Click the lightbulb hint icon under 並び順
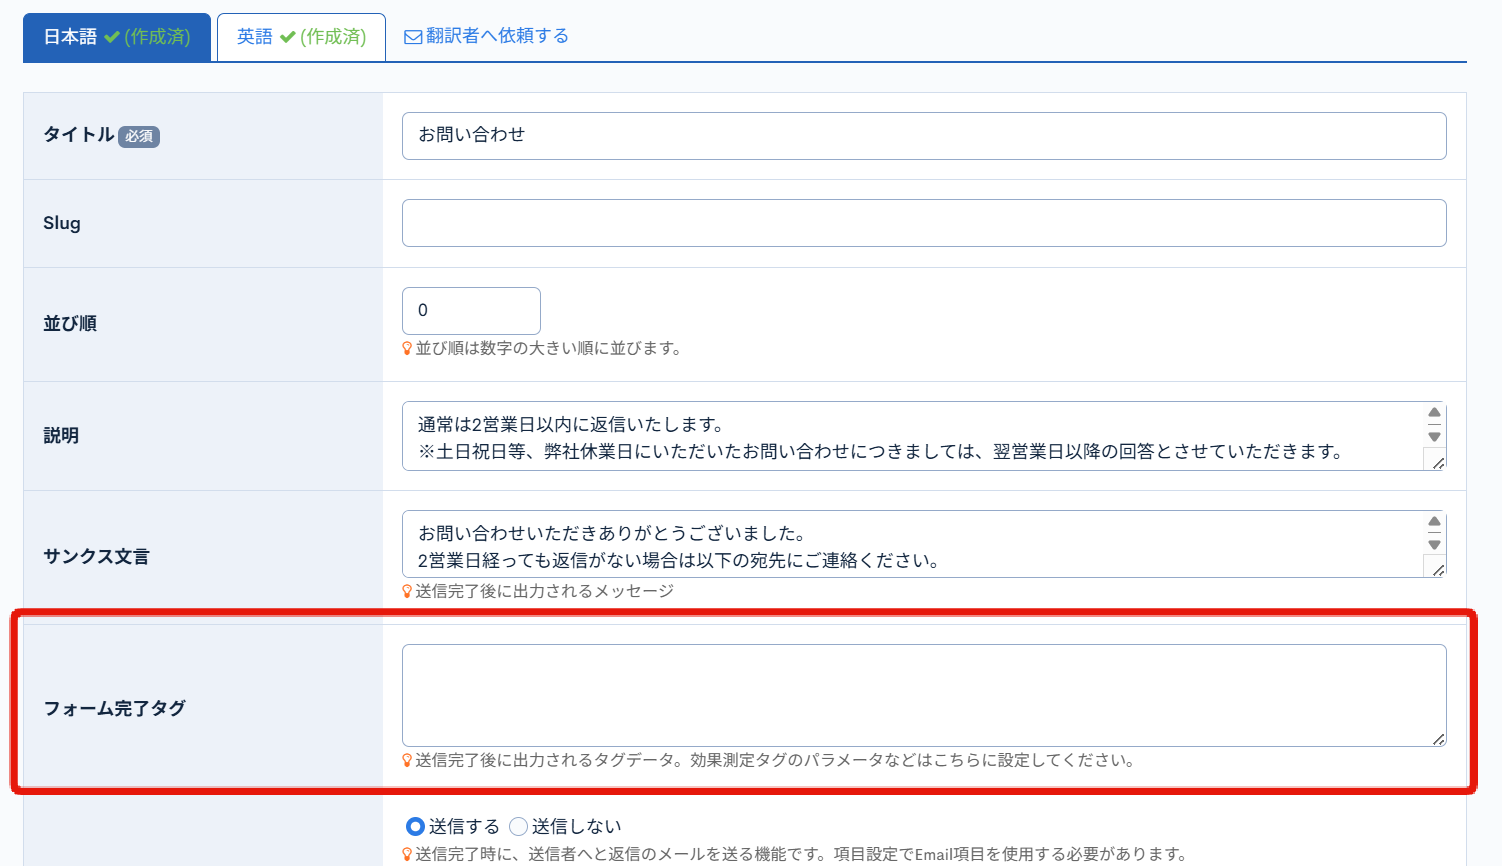This screenshot has width=1502, height=866. (407, 348)
